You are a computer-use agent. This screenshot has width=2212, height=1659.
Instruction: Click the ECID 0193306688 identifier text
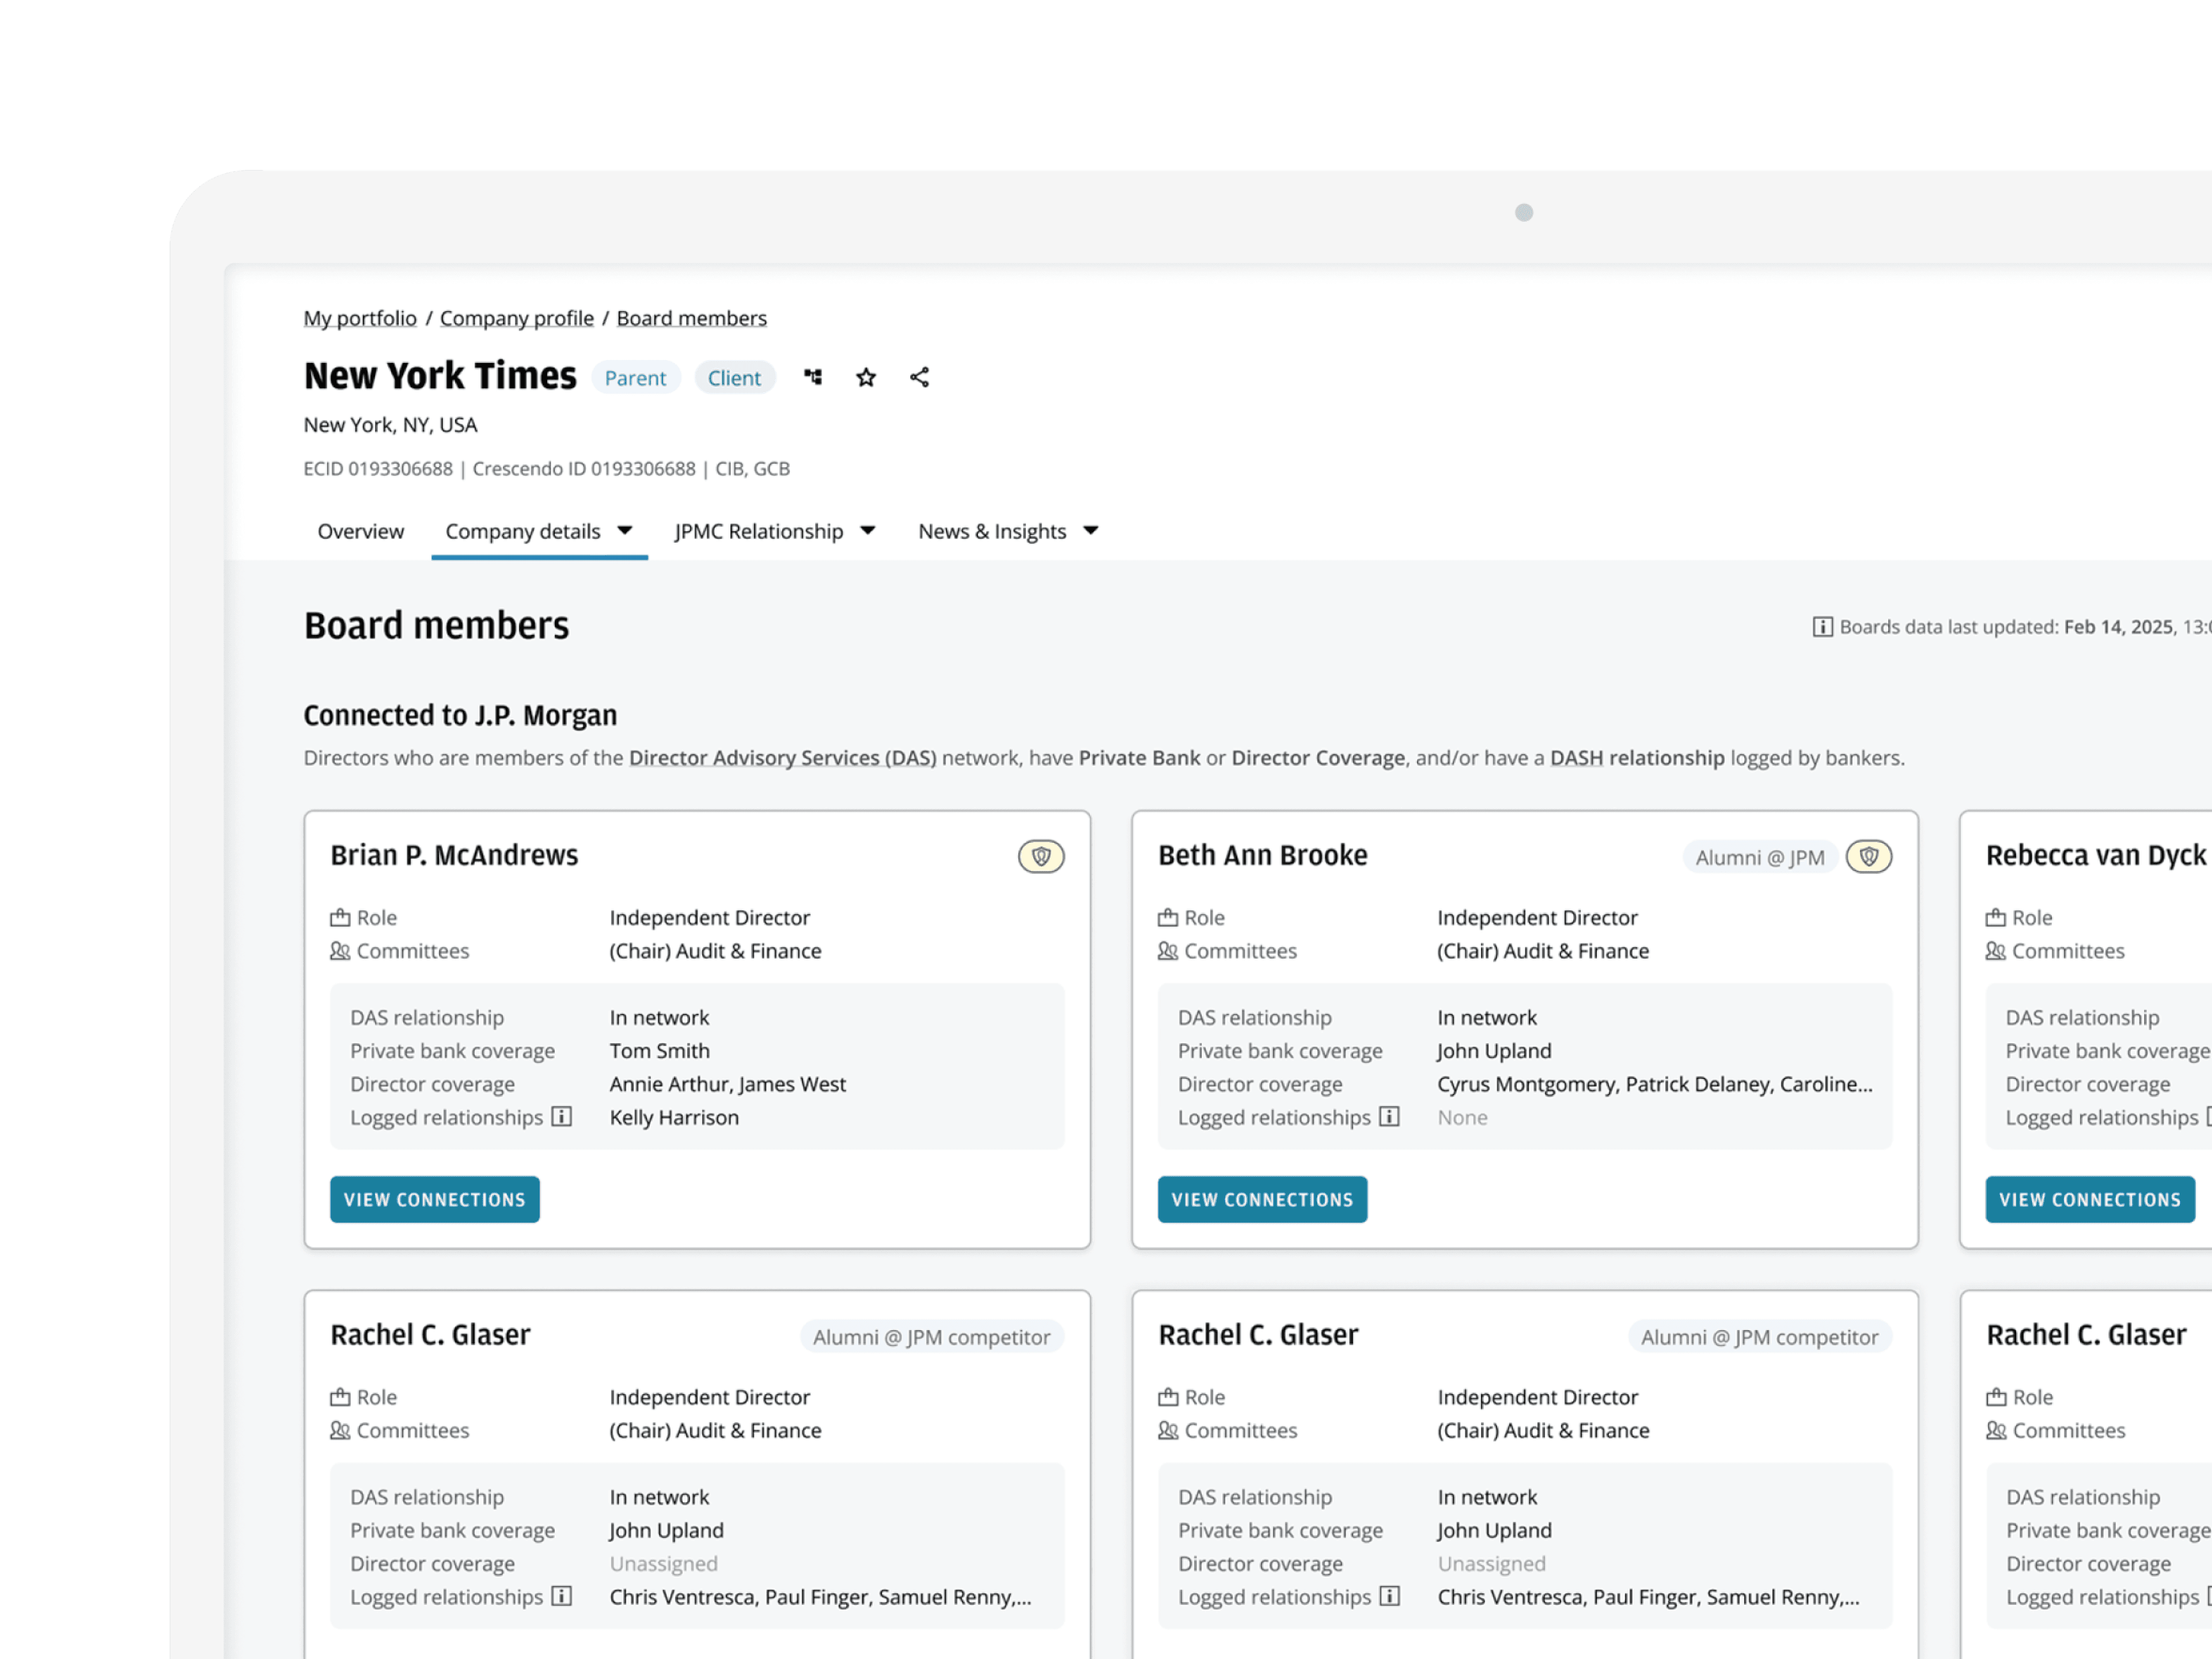pos(378,469)
